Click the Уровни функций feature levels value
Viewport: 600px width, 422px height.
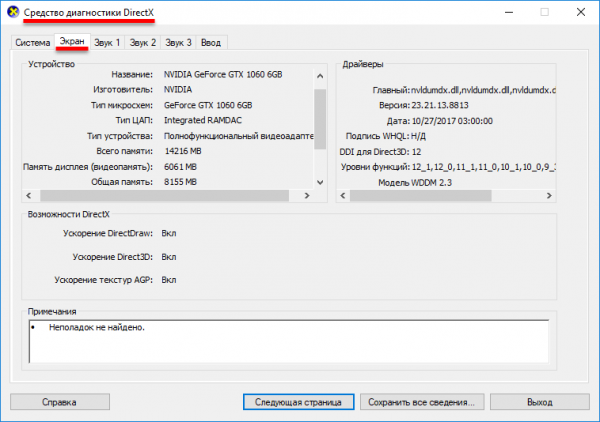point(483,167)
